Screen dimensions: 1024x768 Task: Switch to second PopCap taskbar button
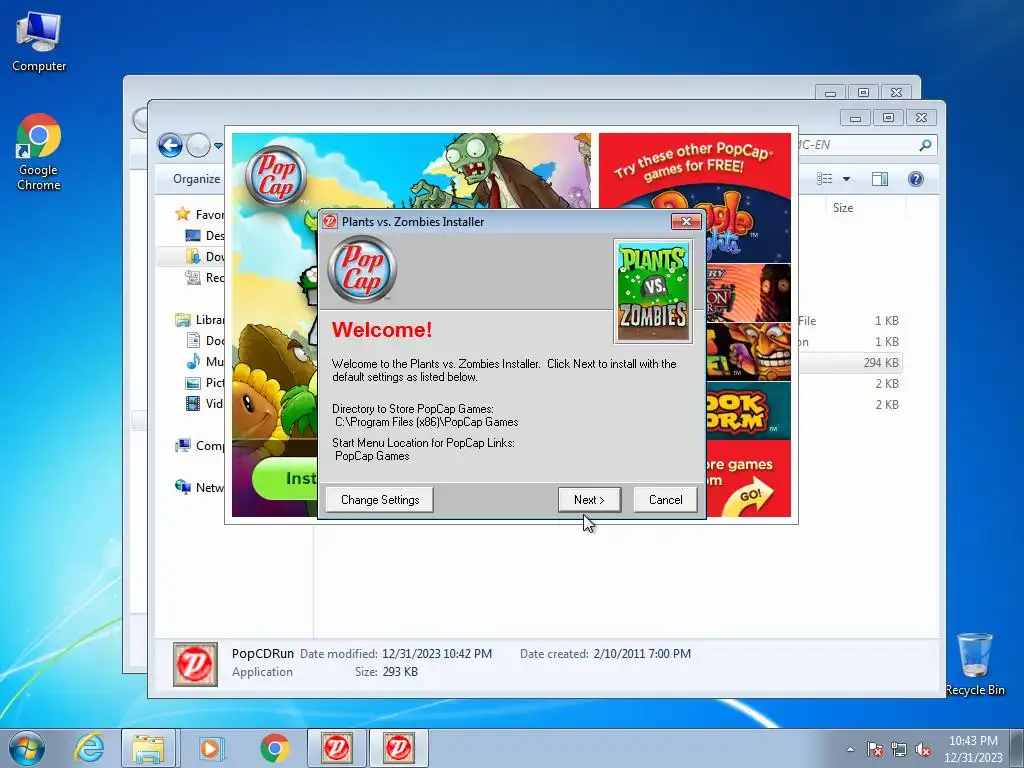pyautogui.click(x=398, y=748)
